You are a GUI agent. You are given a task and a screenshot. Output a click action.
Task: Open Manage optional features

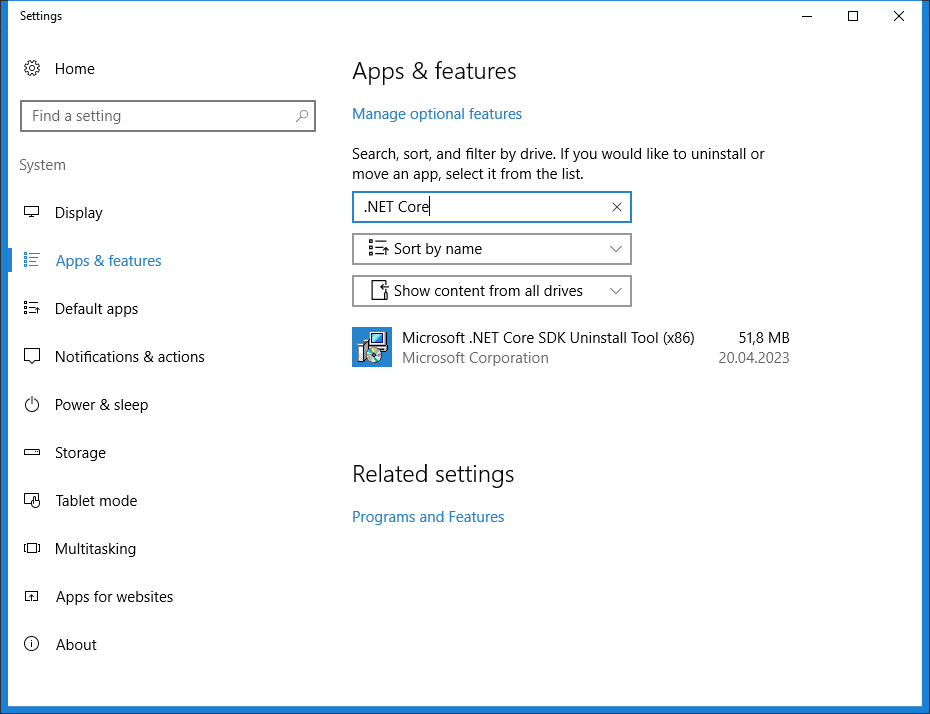(x=436, y=113)
